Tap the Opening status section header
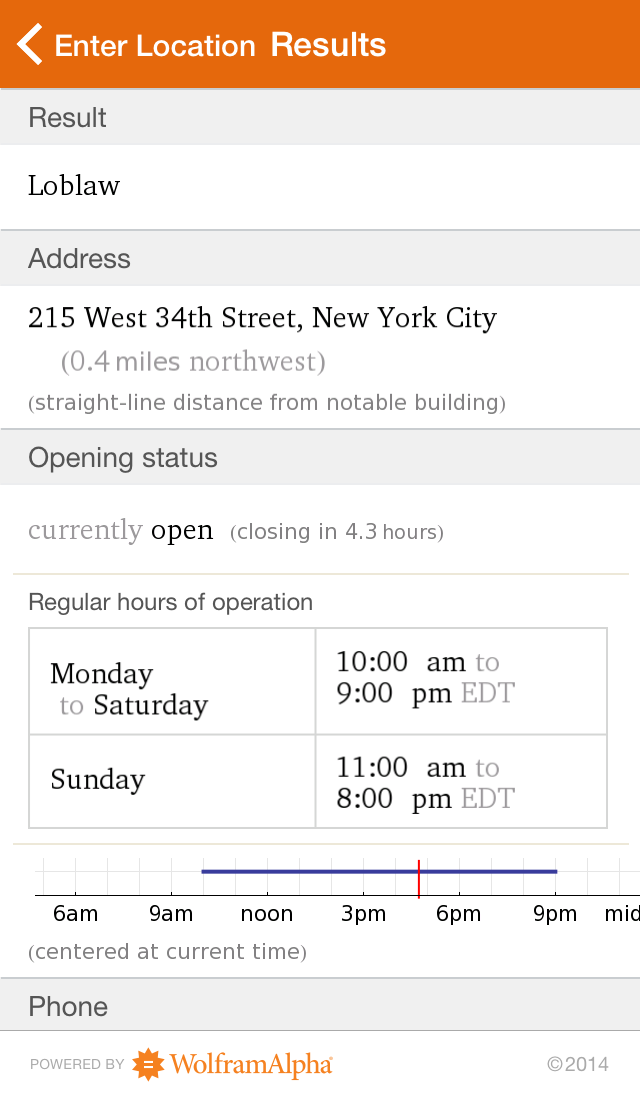 [x=123, y=458]
